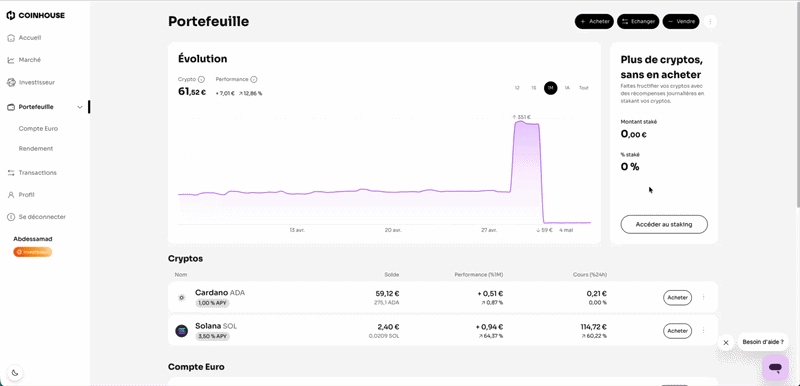Click info icon next to Performance
This screenshot has height=386, width=800.
click(x=254, y=80)
